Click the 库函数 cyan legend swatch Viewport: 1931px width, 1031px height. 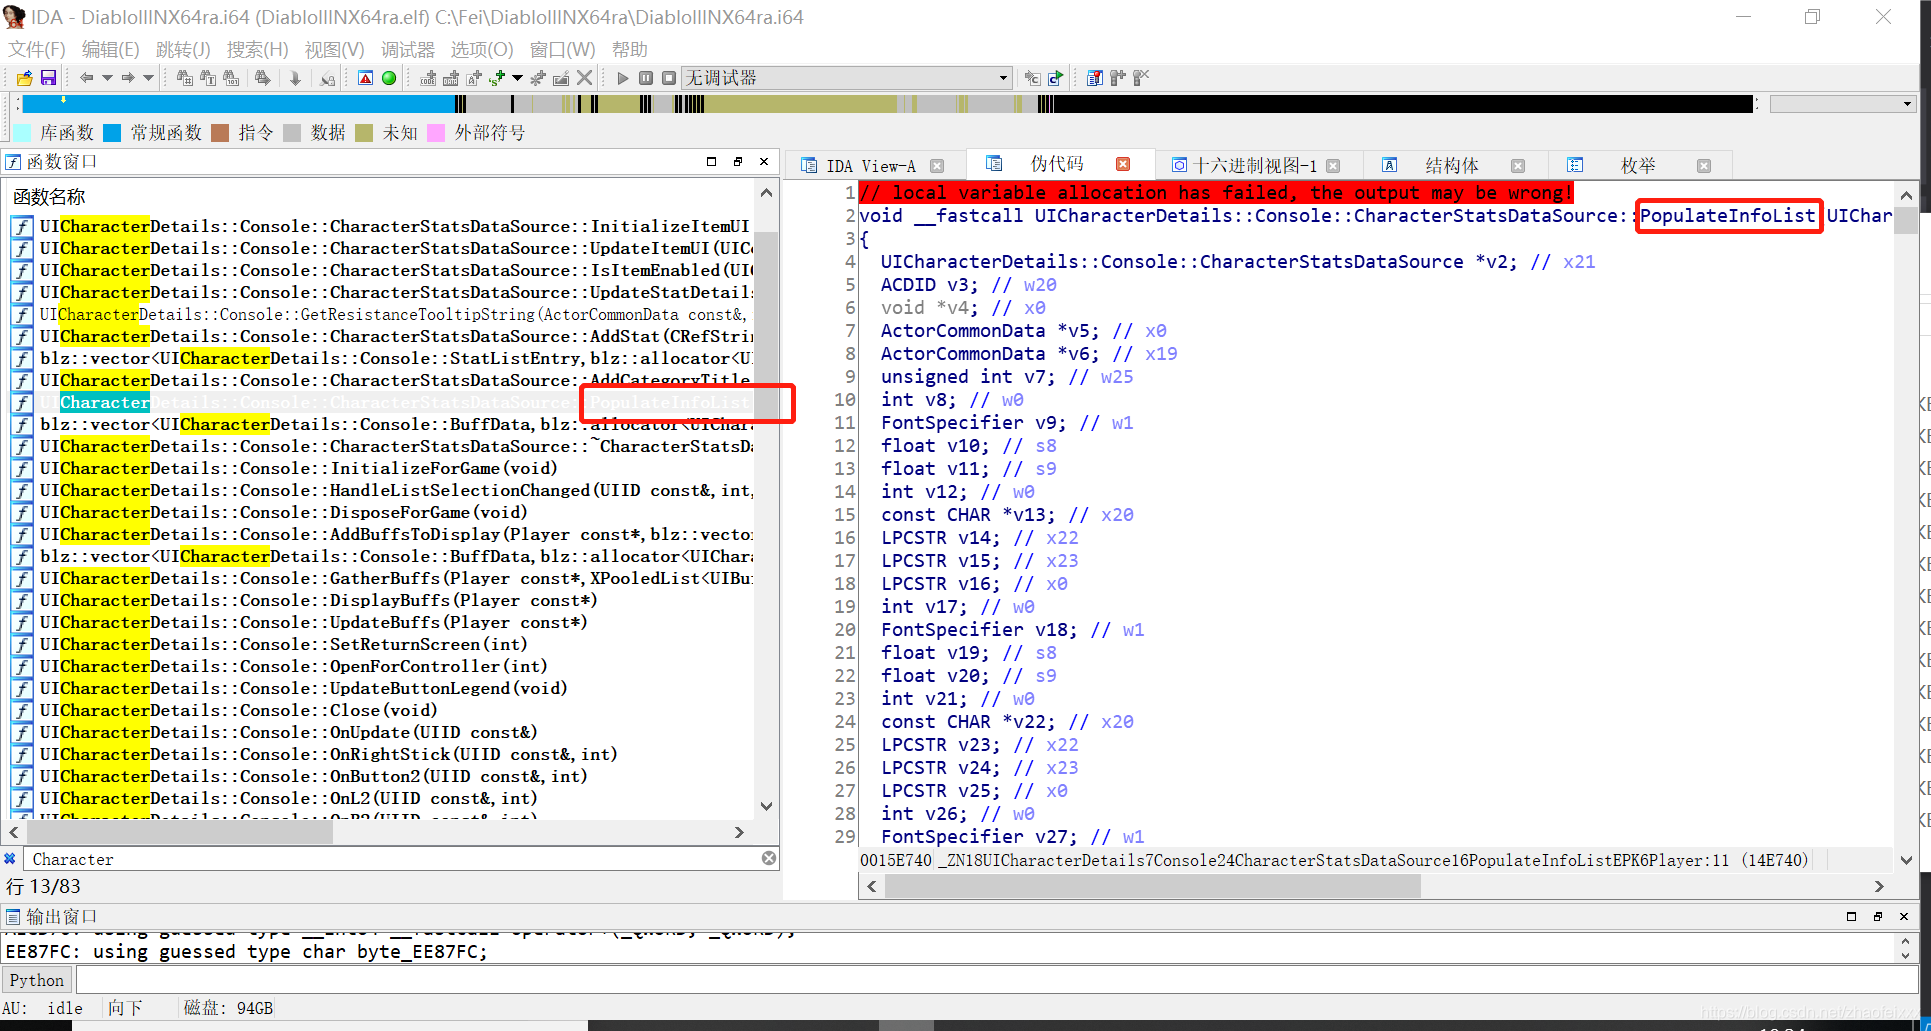(x=21, y=133)
